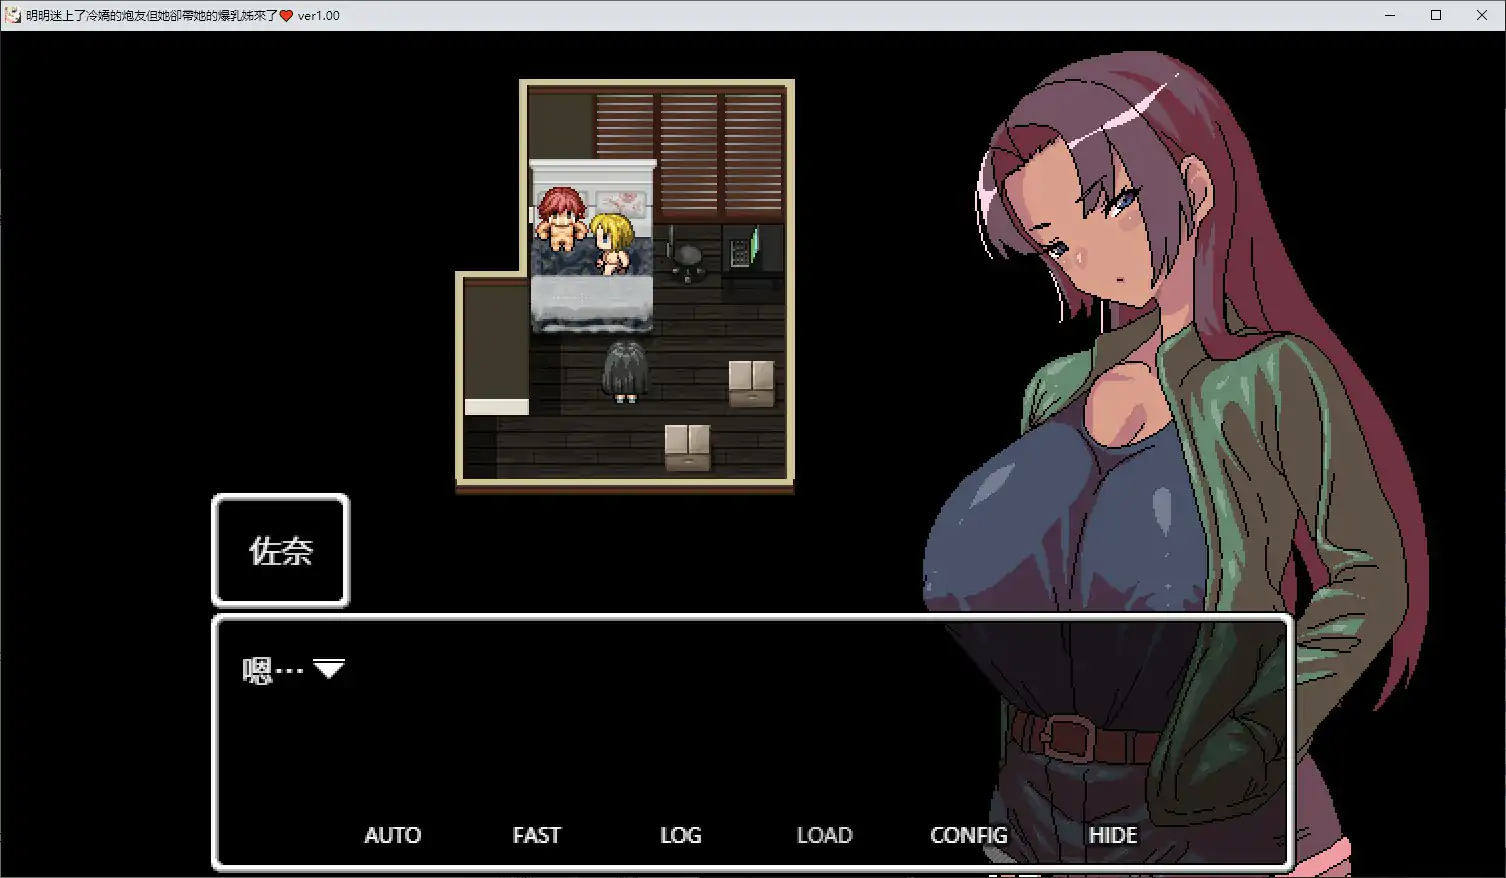The height and width of the screenshot is (878, 1506).
Task: Click the 佐奈 speaker name box
Action: [x=280, y=550]
